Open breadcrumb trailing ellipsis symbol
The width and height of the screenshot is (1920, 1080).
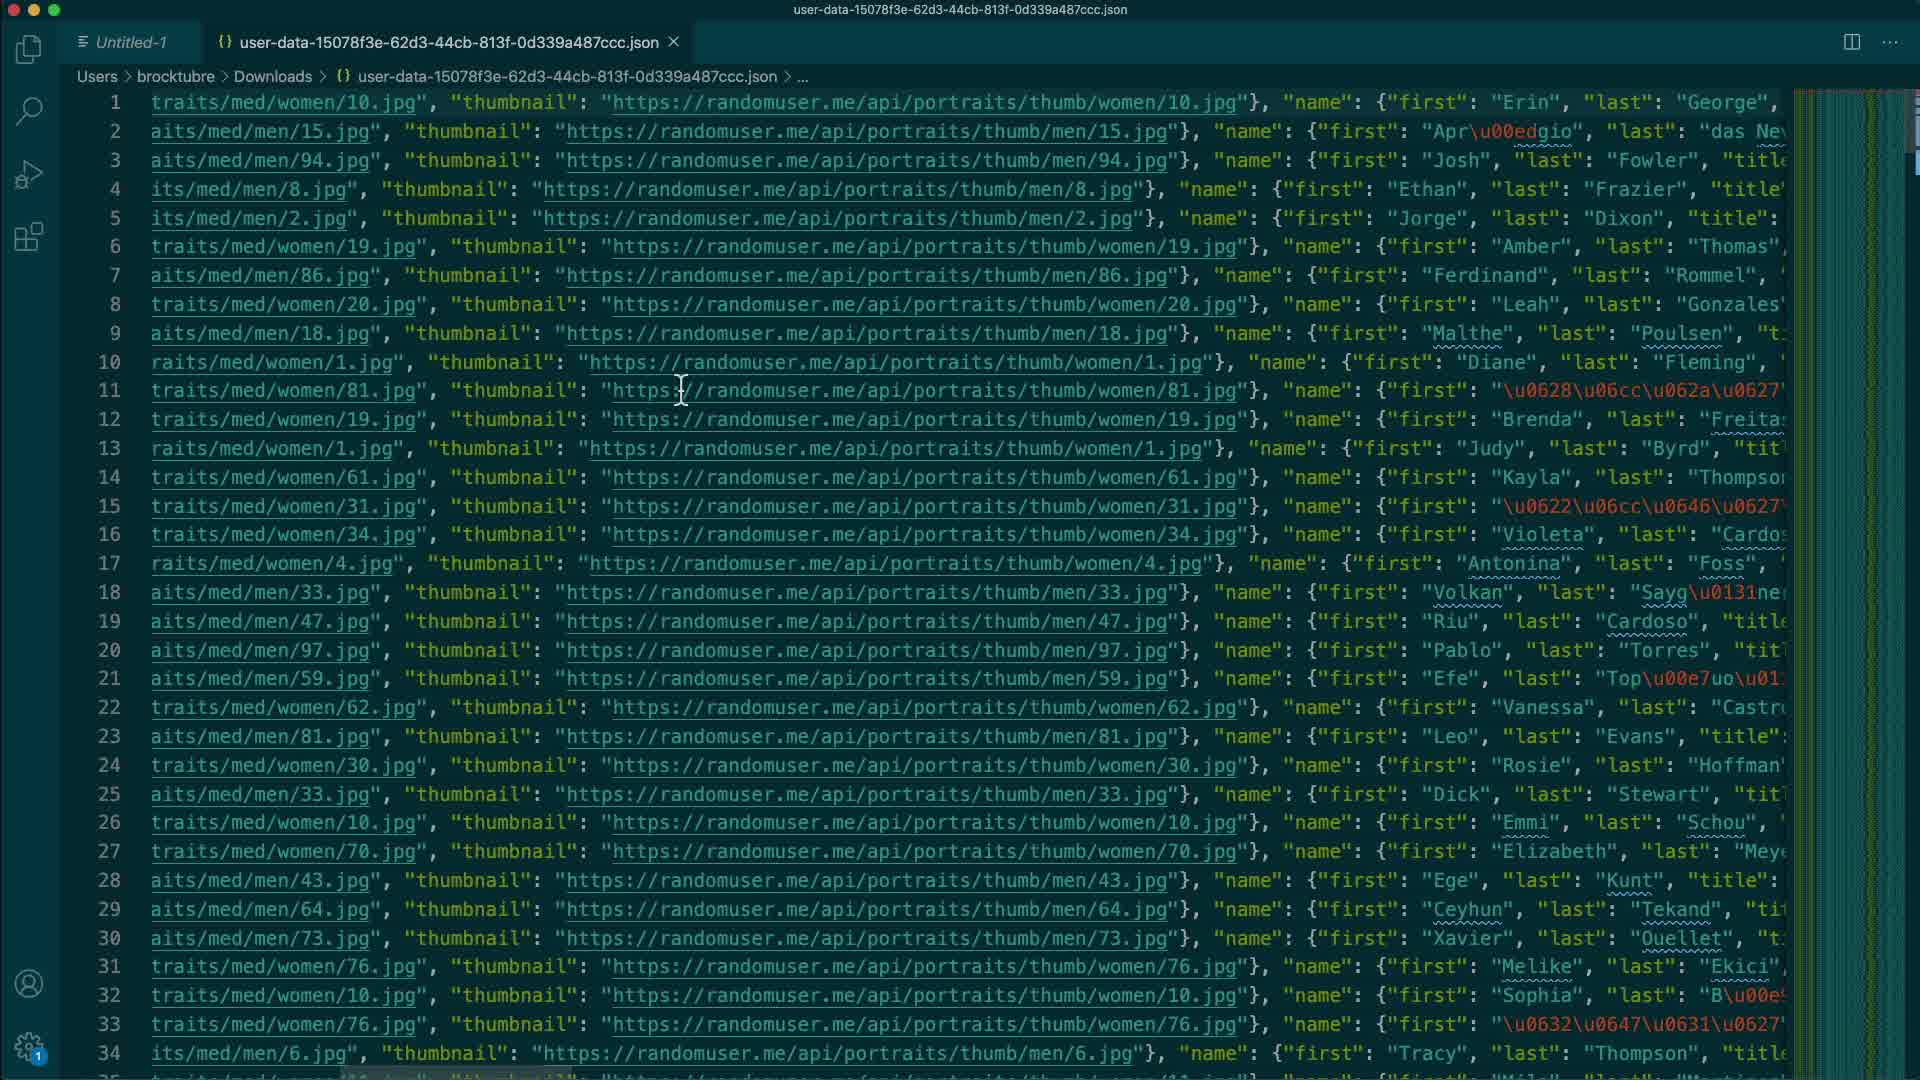pos(803,76)
